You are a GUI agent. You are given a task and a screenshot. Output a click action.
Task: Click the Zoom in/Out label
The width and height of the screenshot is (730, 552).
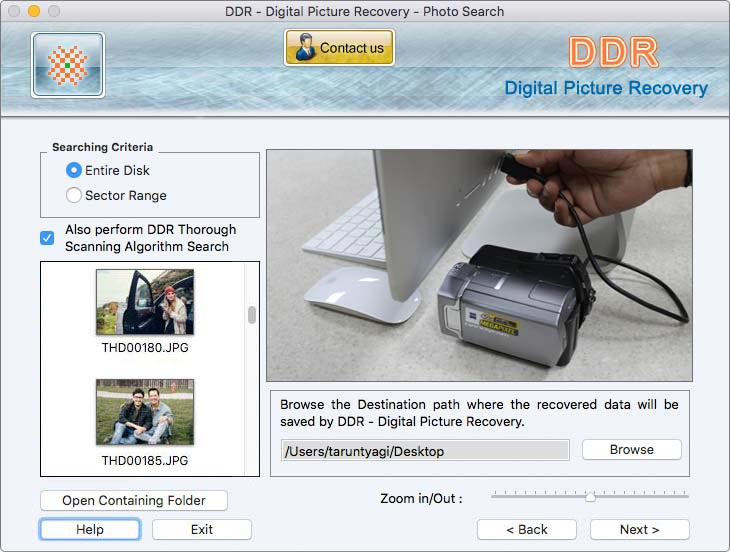[421, 498]
